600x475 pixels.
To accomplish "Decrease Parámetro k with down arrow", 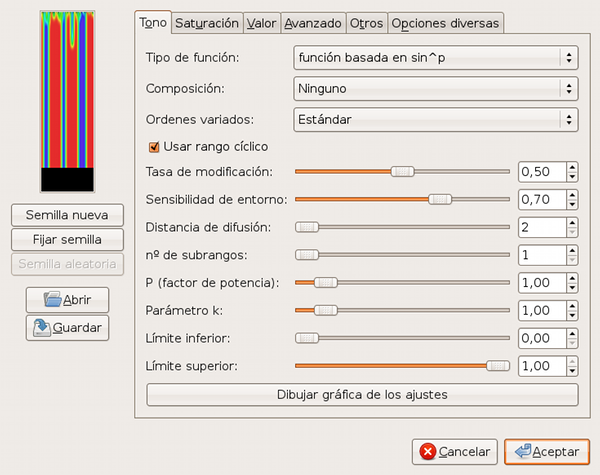I will pyautogui.click(x=572, y=315).
